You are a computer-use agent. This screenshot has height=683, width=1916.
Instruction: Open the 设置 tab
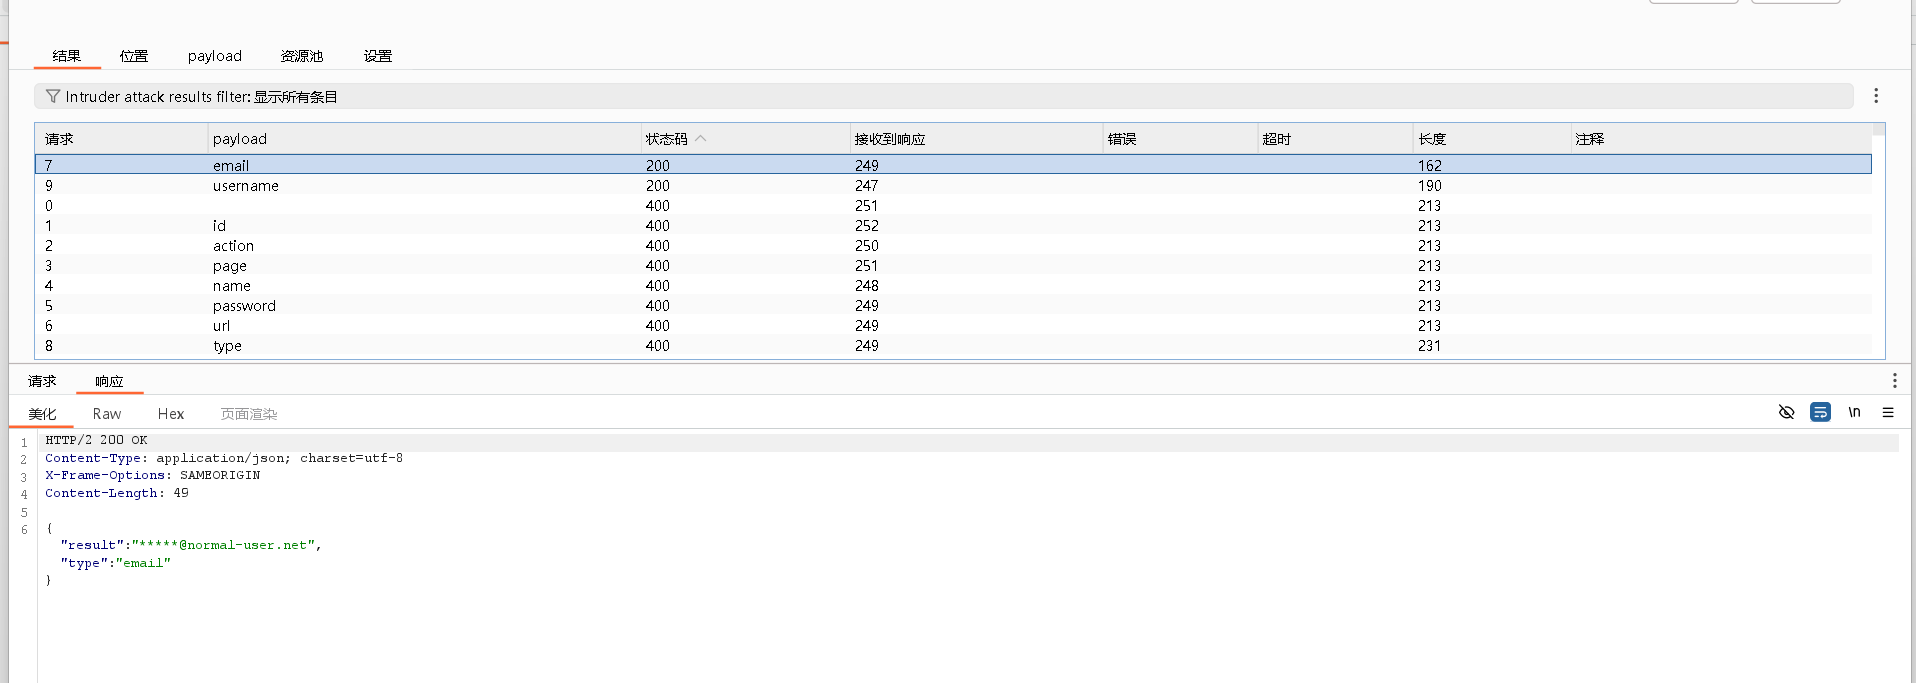(378, 56)
